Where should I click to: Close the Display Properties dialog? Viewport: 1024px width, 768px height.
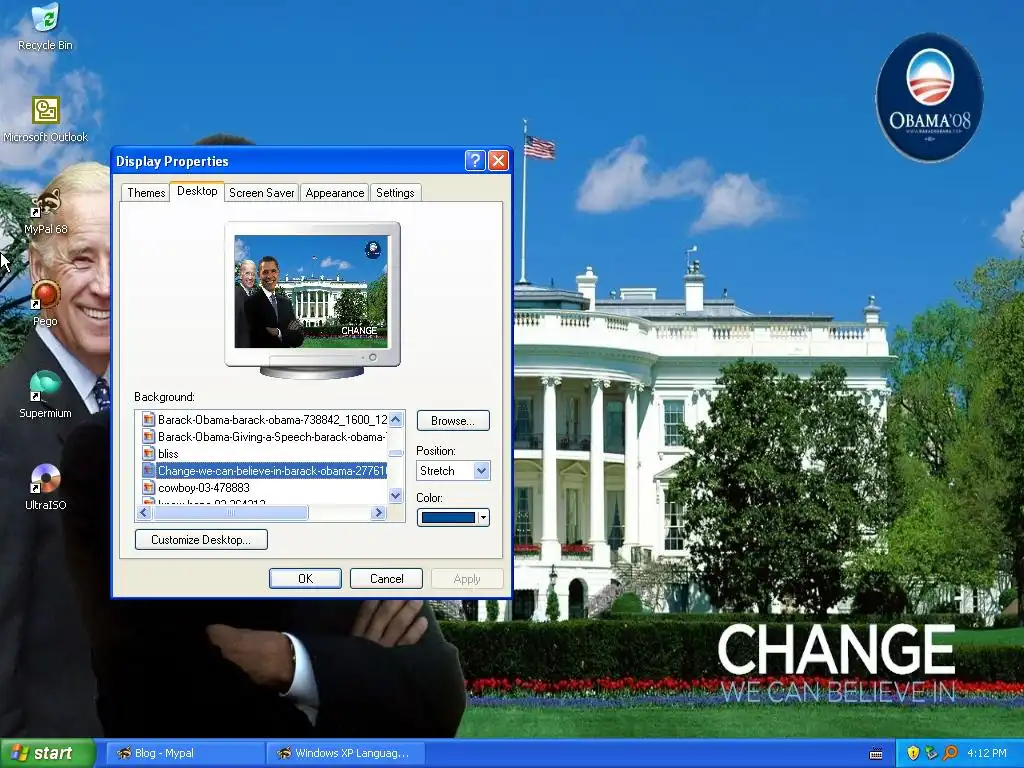(x=498, y=161)
